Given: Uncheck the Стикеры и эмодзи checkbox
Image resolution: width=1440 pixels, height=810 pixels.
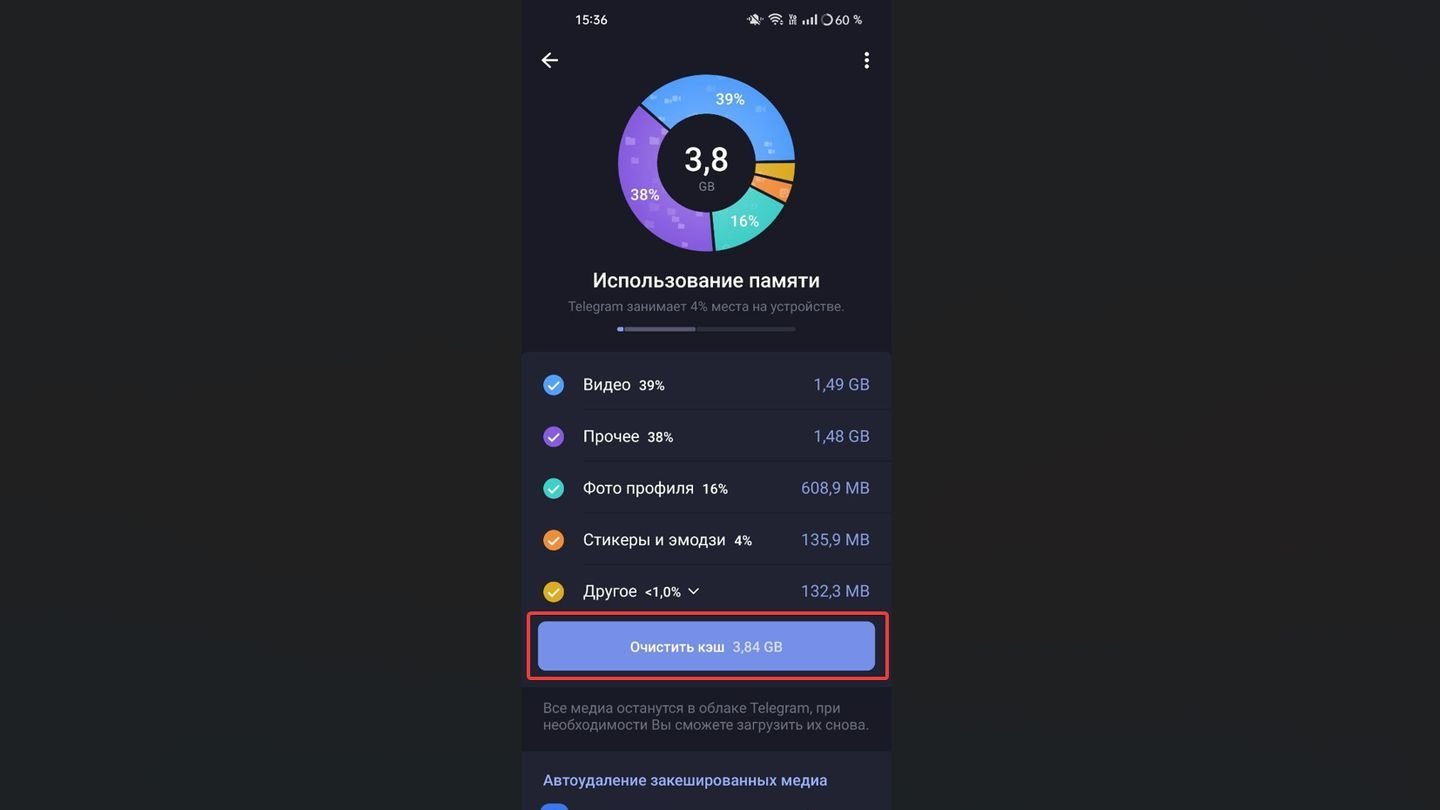Looking at the screenshot, I should click(x=553, y=540).
